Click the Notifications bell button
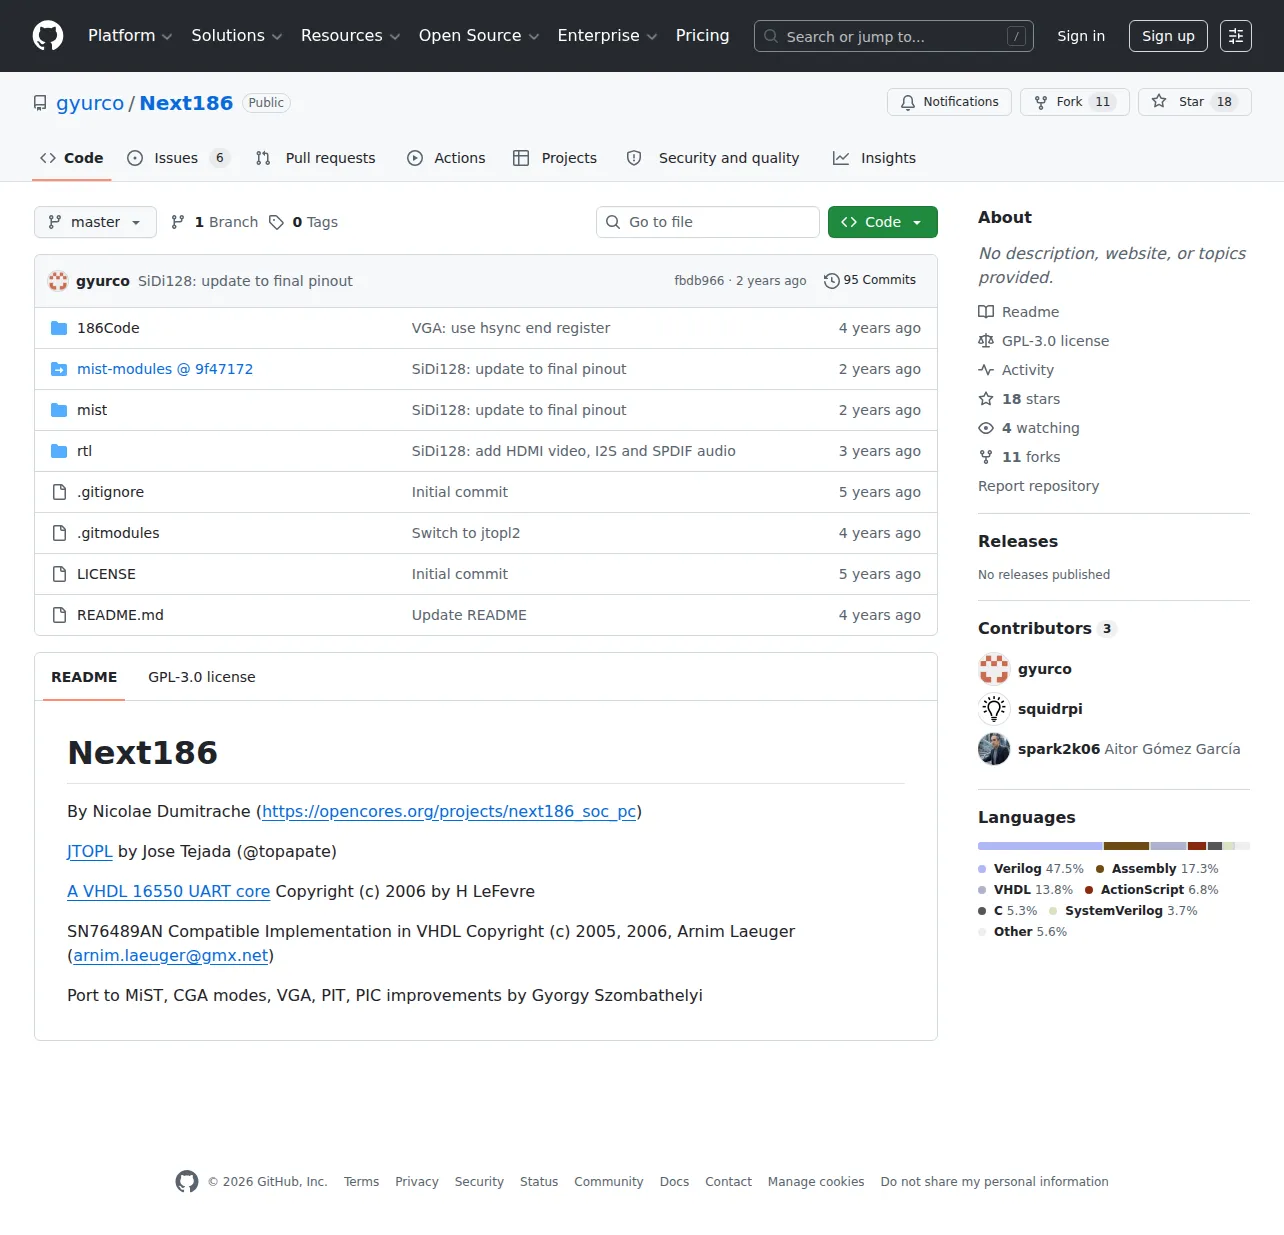Viewport: 1284px width, 1235px height. pos(950,102)
